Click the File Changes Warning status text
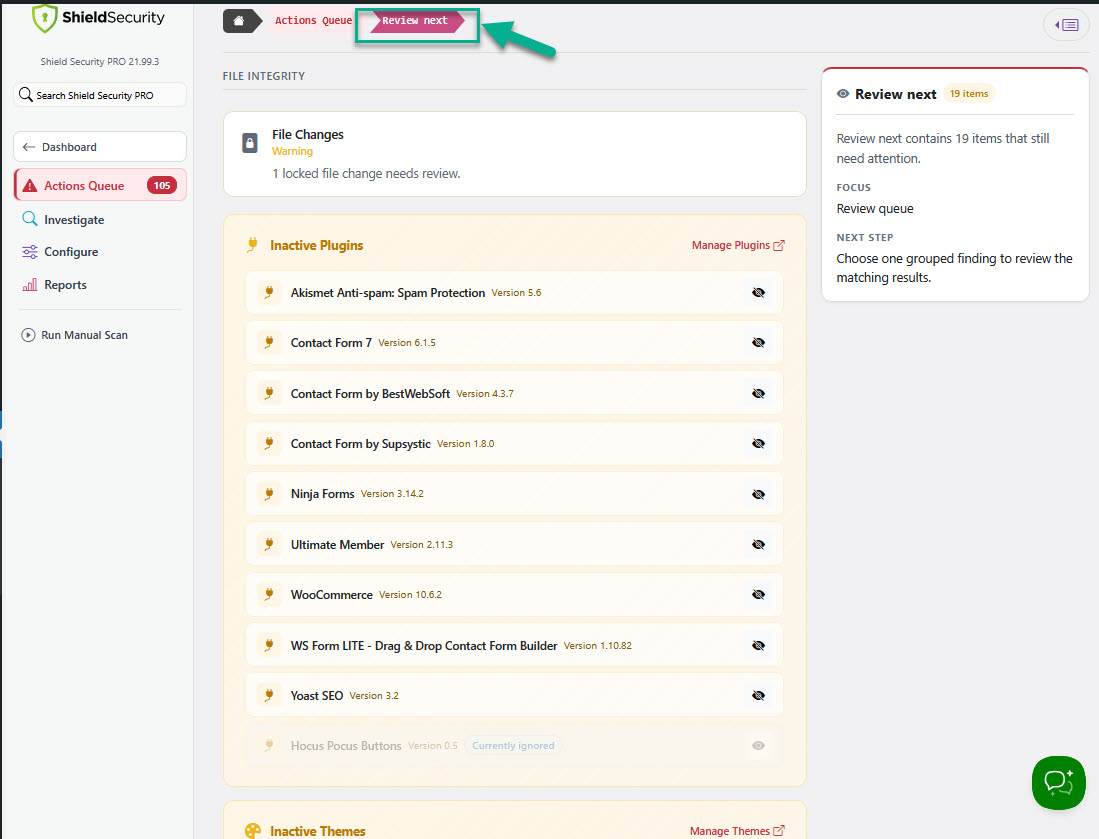The height and width of the screenshot is (839, 1099). [292, 151]
